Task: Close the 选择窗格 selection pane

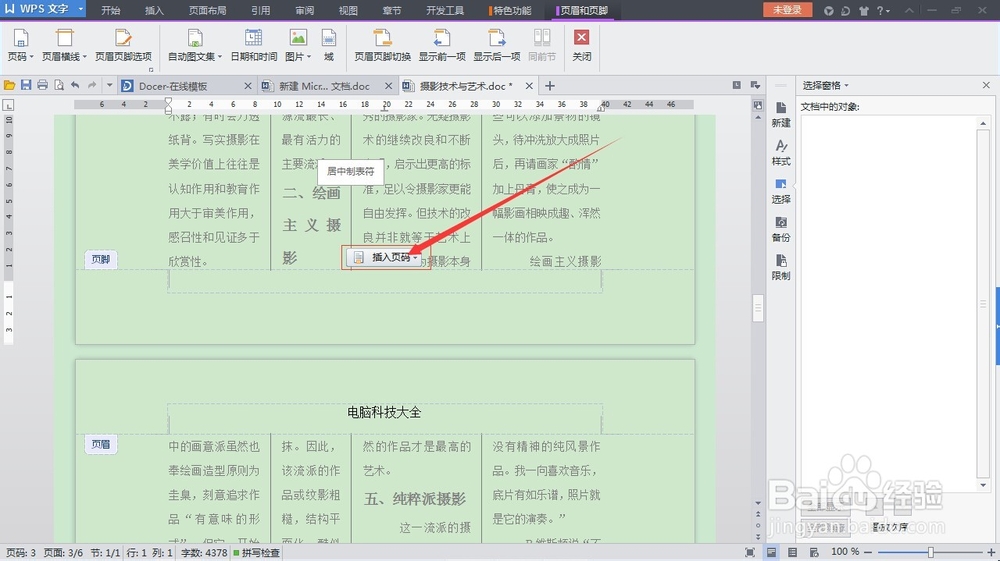Action: 986,85
